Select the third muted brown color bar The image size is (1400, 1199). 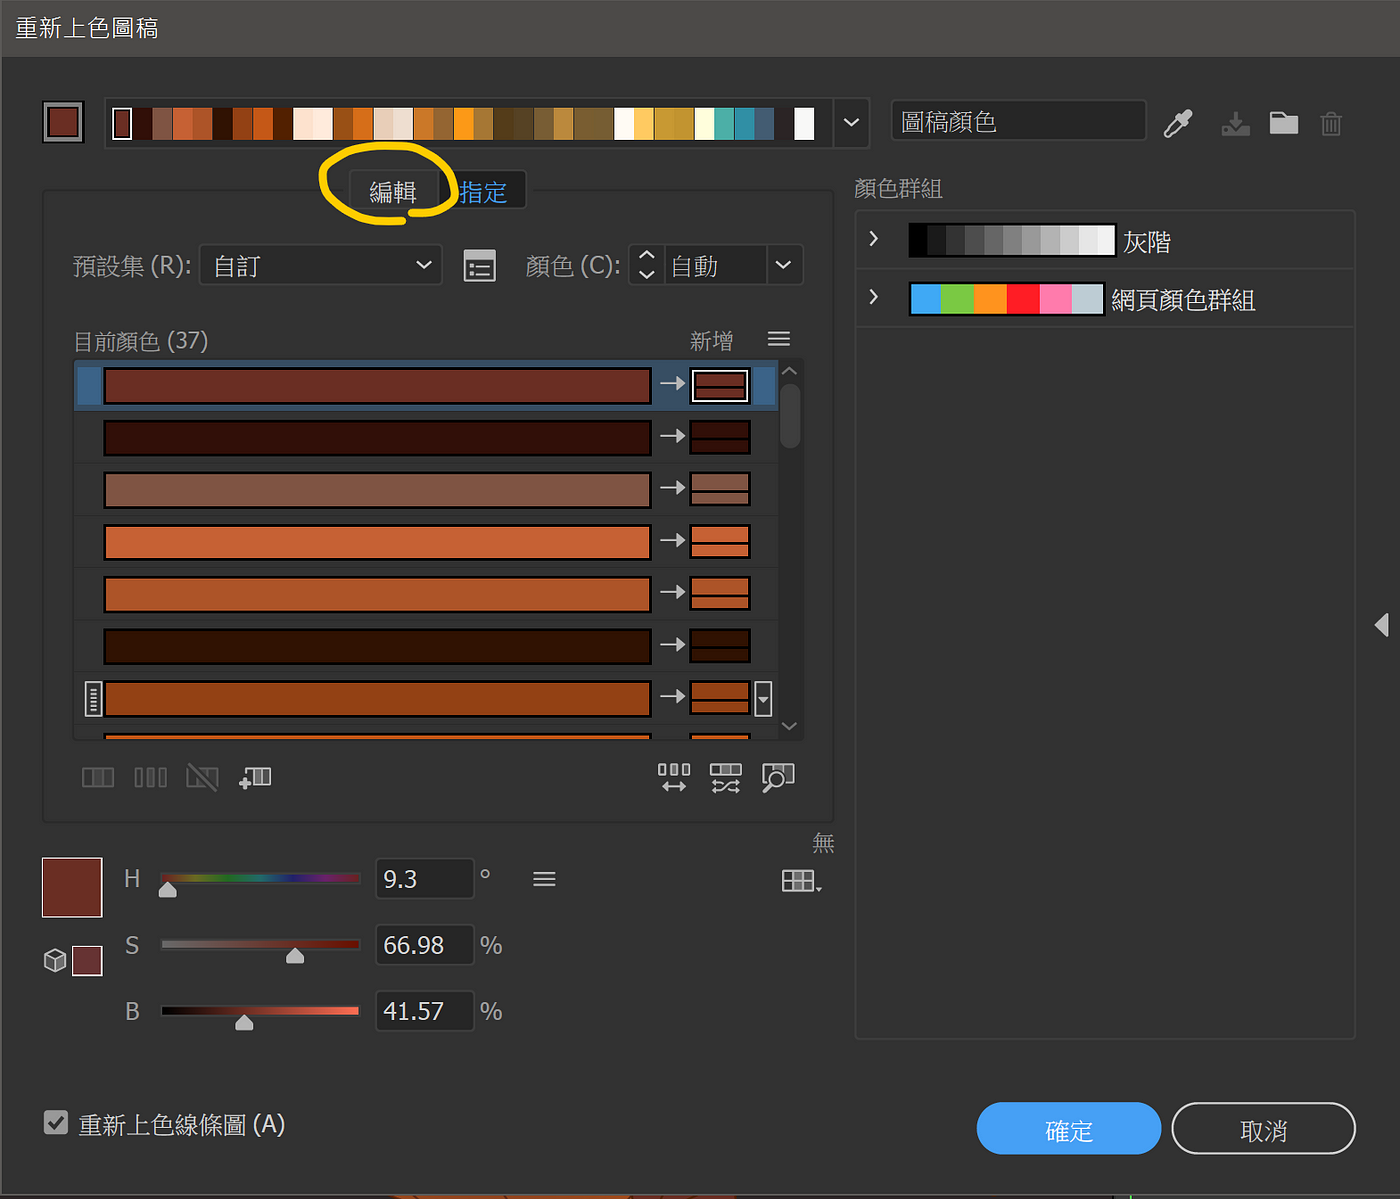378,489
